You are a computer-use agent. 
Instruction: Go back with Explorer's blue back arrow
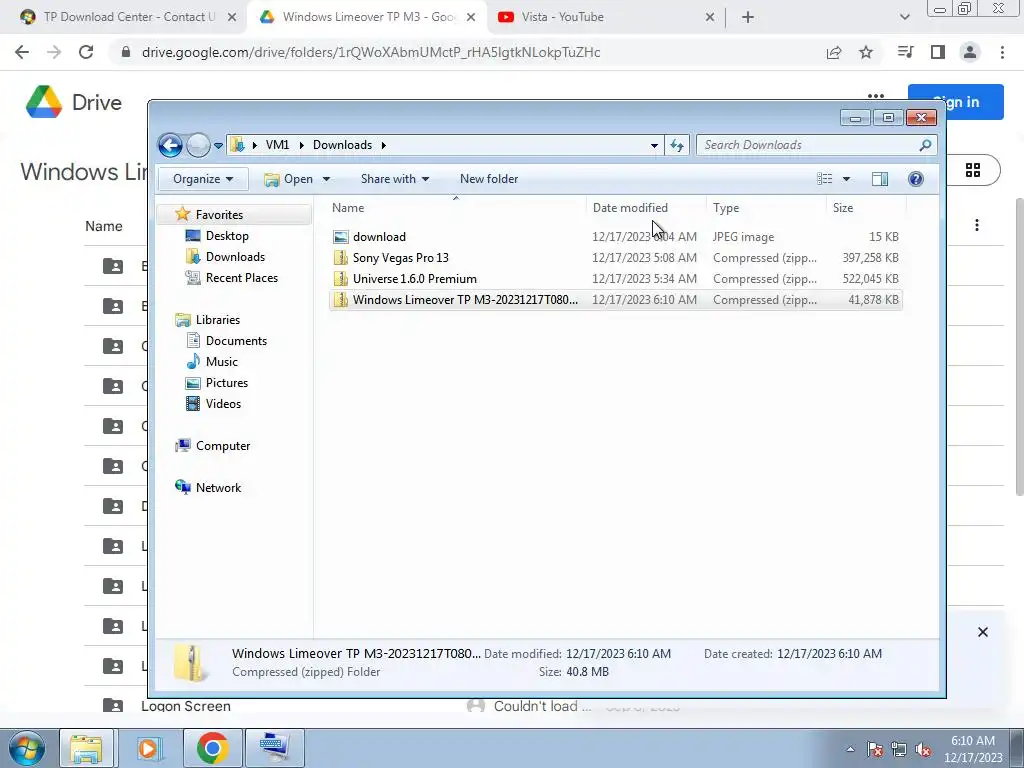pyautogui.click(x=170, y=145)
